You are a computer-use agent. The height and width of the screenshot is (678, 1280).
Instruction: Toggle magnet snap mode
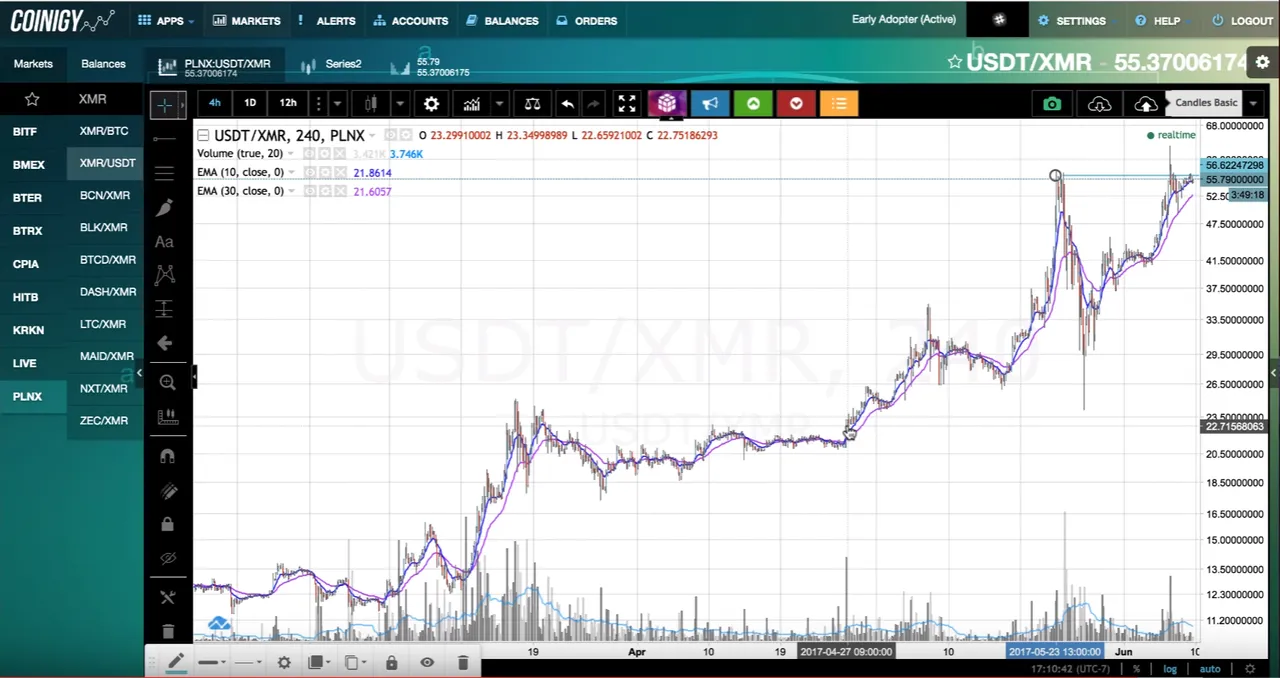tap(167, 456)
